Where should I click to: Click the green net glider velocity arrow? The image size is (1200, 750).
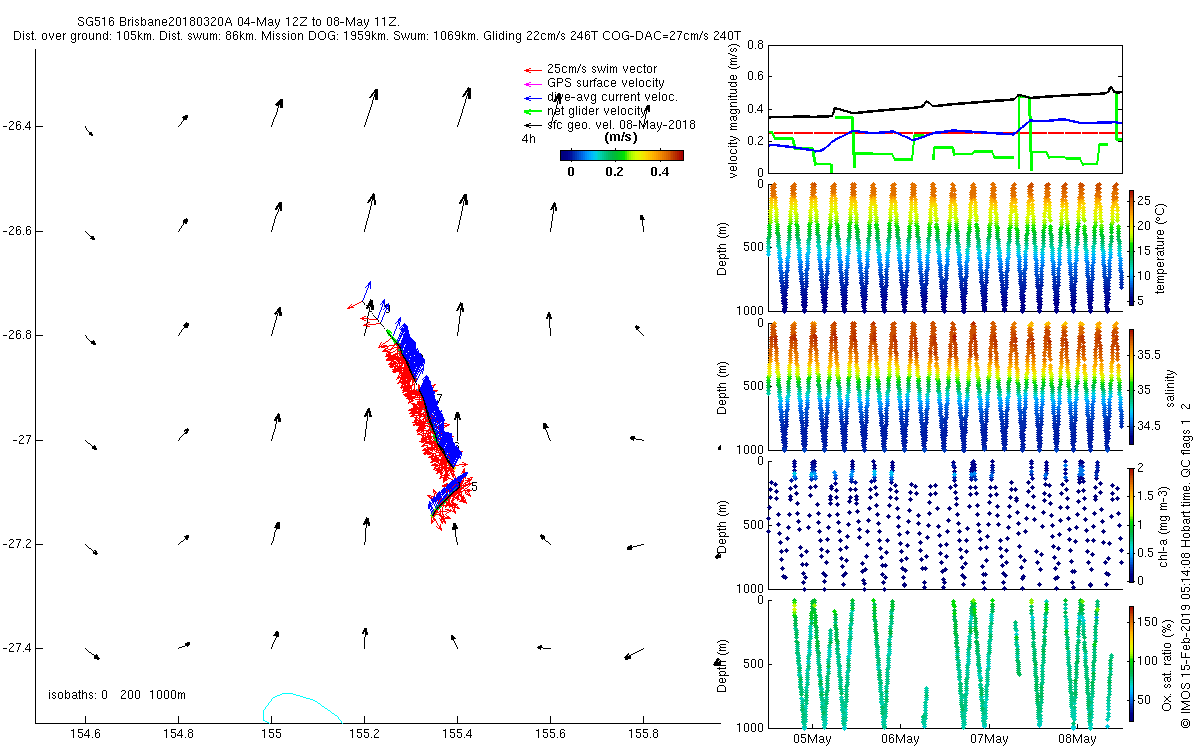pyautogui.click(x=533, y=111)
